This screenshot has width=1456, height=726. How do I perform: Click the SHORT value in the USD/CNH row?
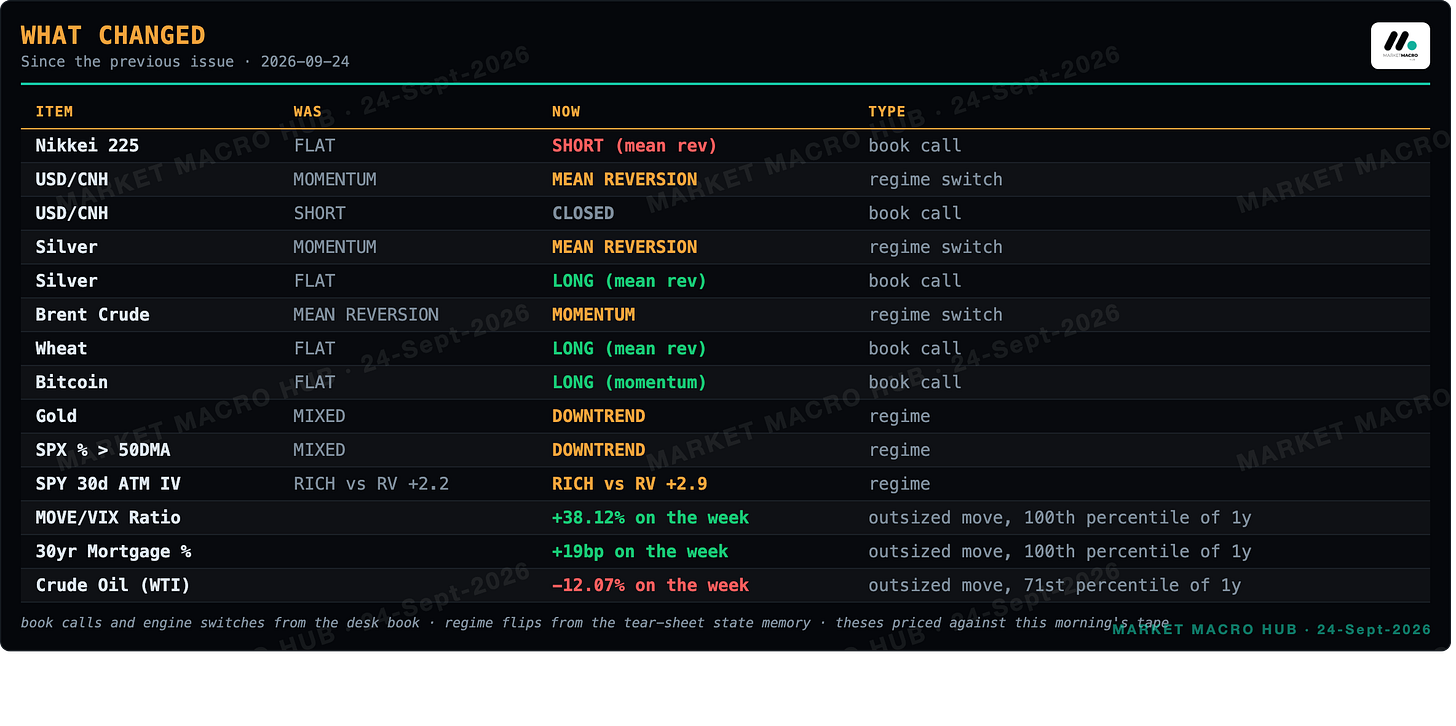319,213
